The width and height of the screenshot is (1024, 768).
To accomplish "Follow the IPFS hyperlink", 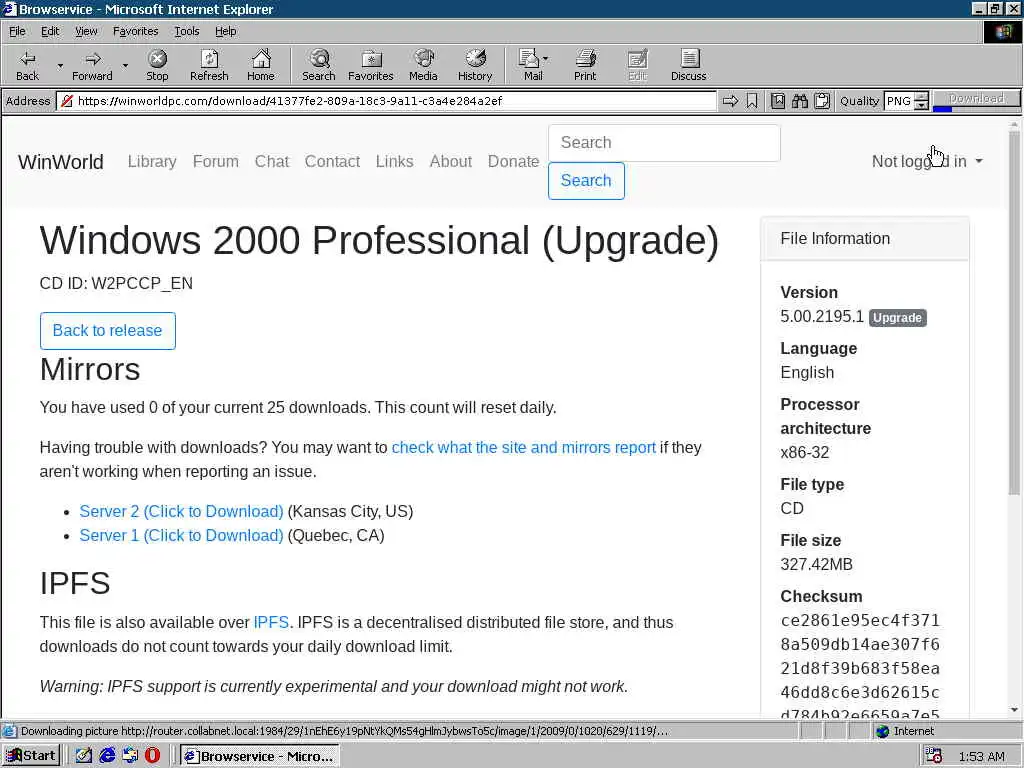I will (x=271, y=622).
